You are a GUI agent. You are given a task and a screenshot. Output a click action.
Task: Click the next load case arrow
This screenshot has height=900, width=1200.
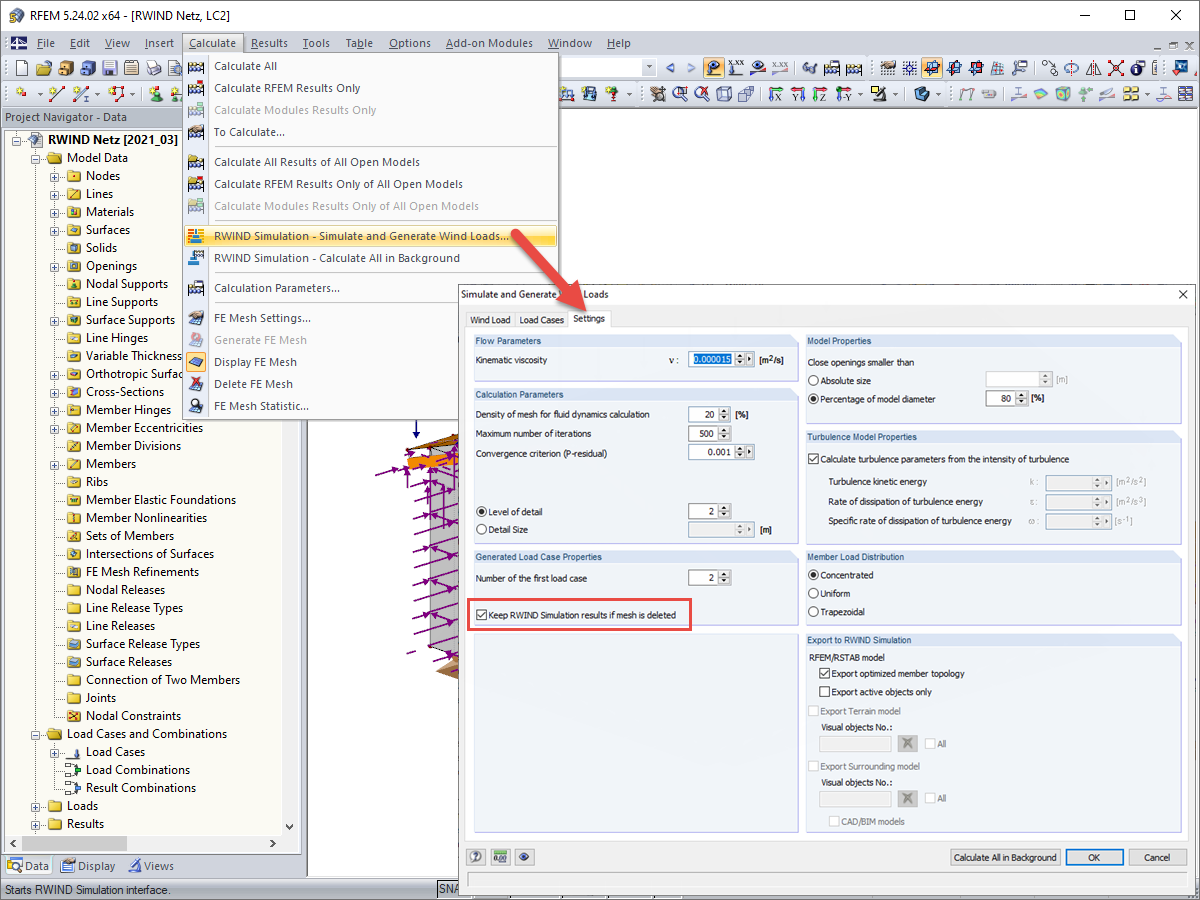tap(691, 68)
